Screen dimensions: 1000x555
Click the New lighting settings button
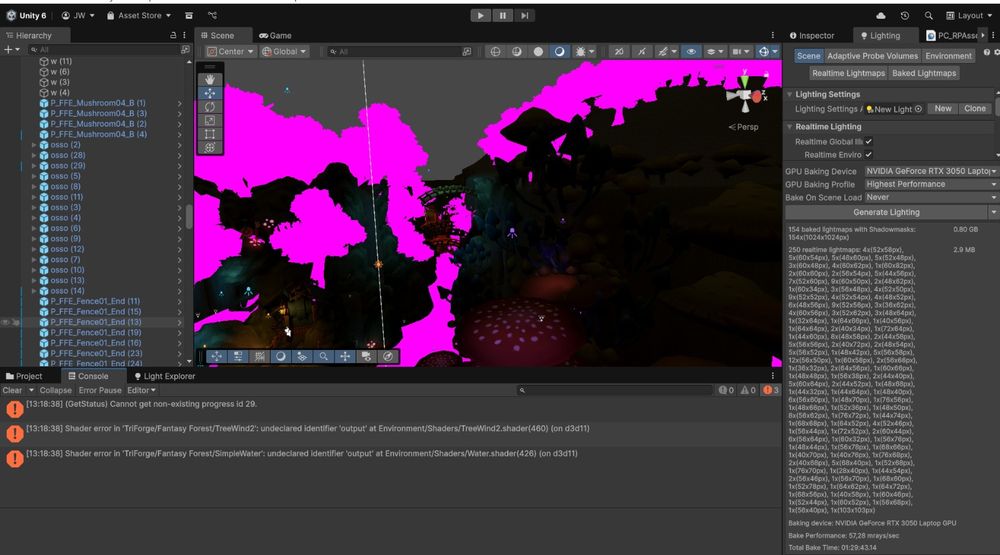pos(943,108)
